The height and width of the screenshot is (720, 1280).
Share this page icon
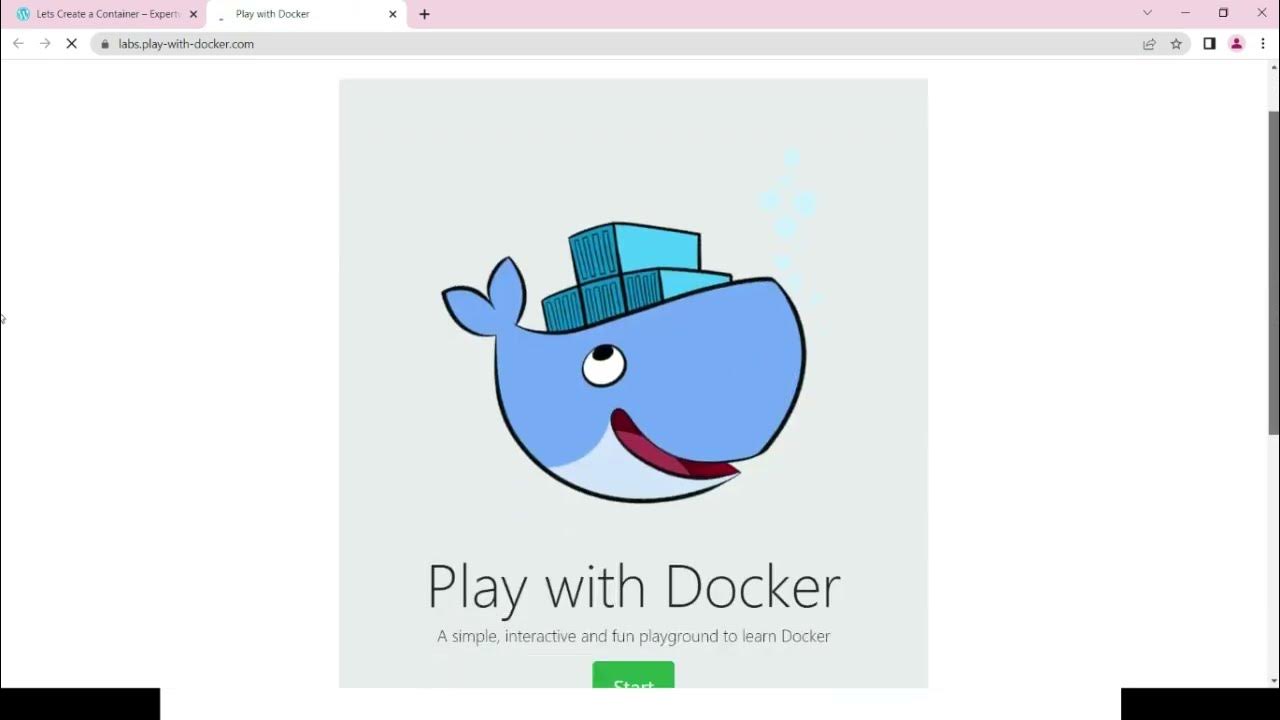[1149, 44]
